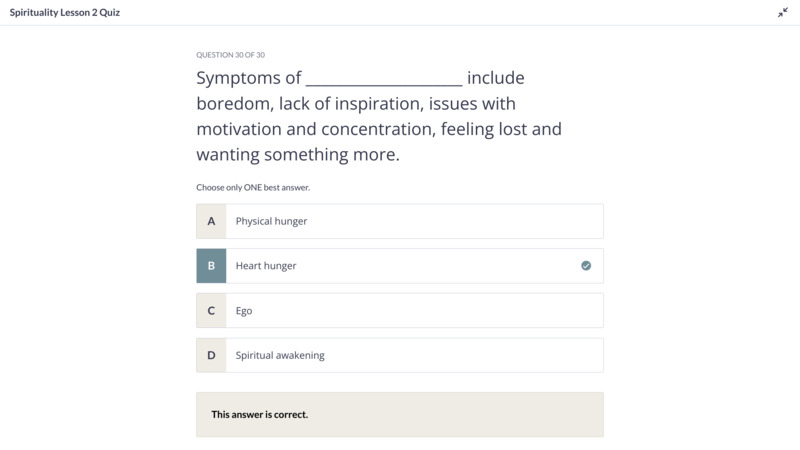Click empty area of Physical hunger row
The width and height of the screenshot is (800, 450).
pos(454,221)
